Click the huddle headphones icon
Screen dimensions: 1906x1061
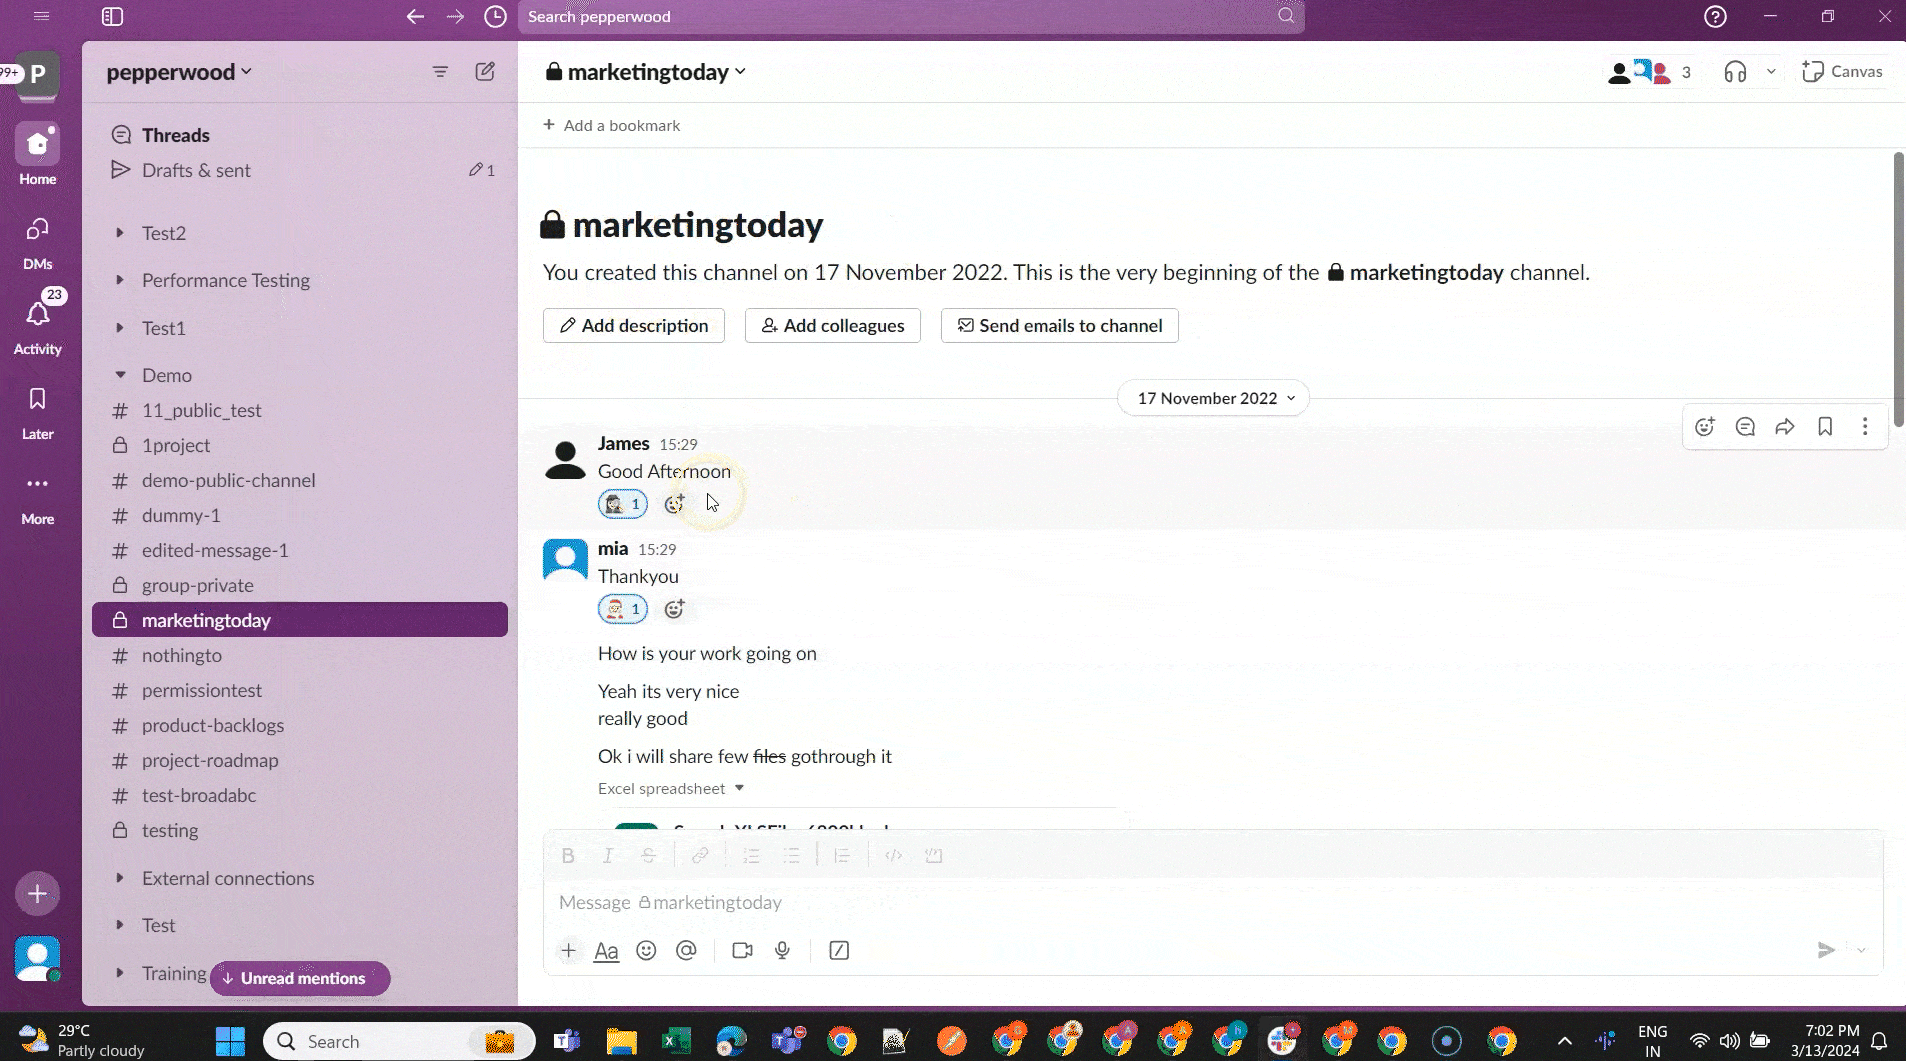[x=1735, y=72]
